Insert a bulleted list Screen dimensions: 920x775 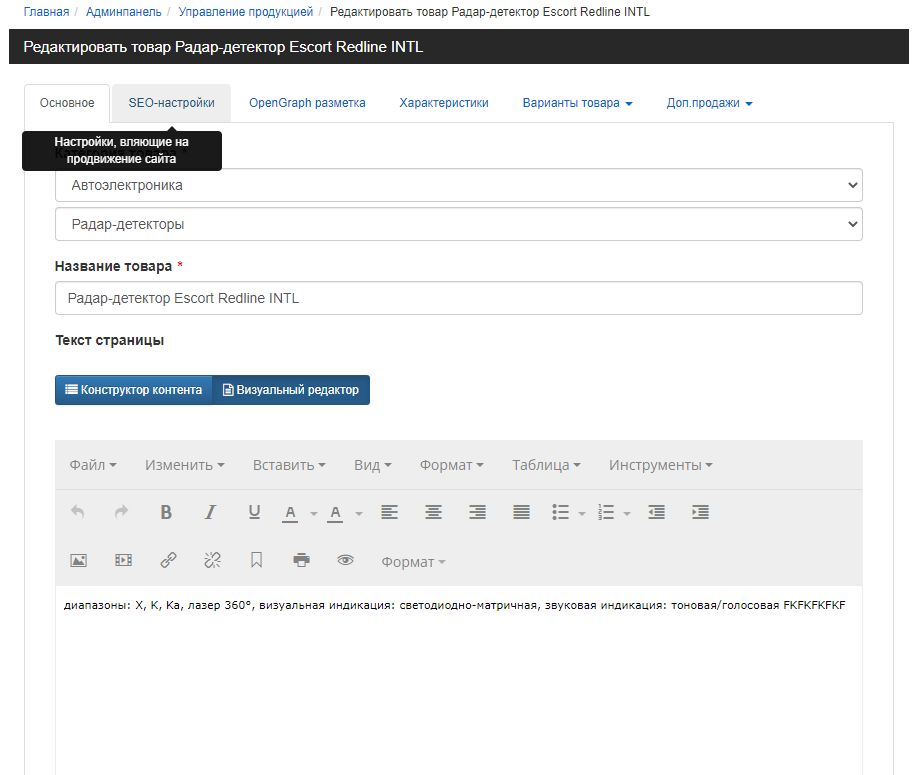[560, 512]
